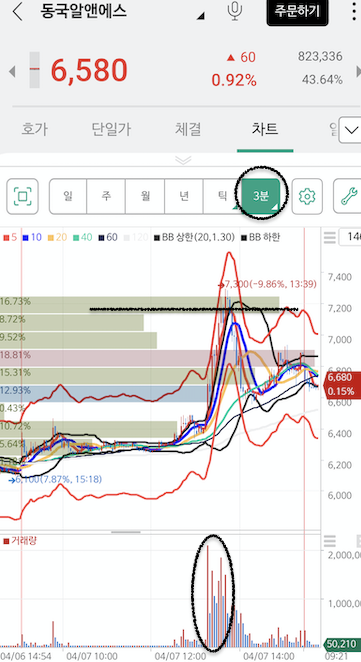
Task: Show previous stock with left arrow
Action: [x=12, y=71]
